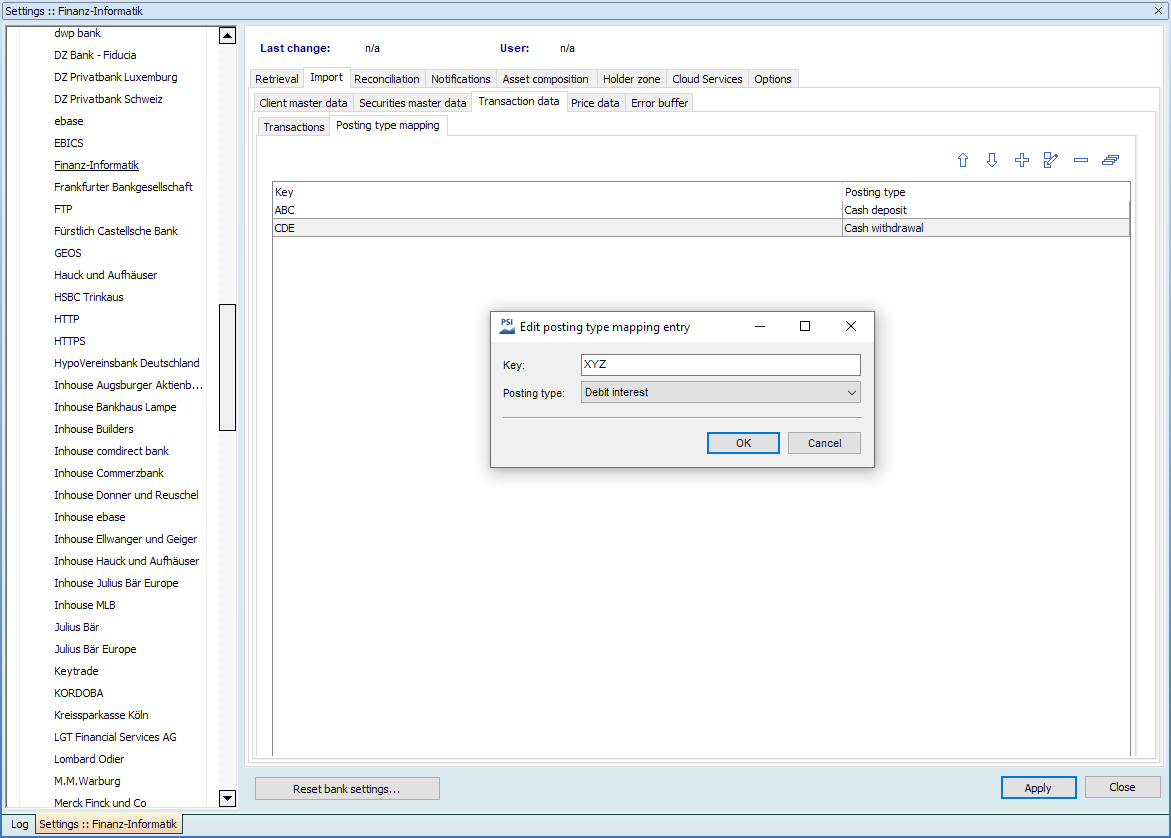Remove the selected entry with minus icon
This screenshot has height=838, width=1171.
1080,160
